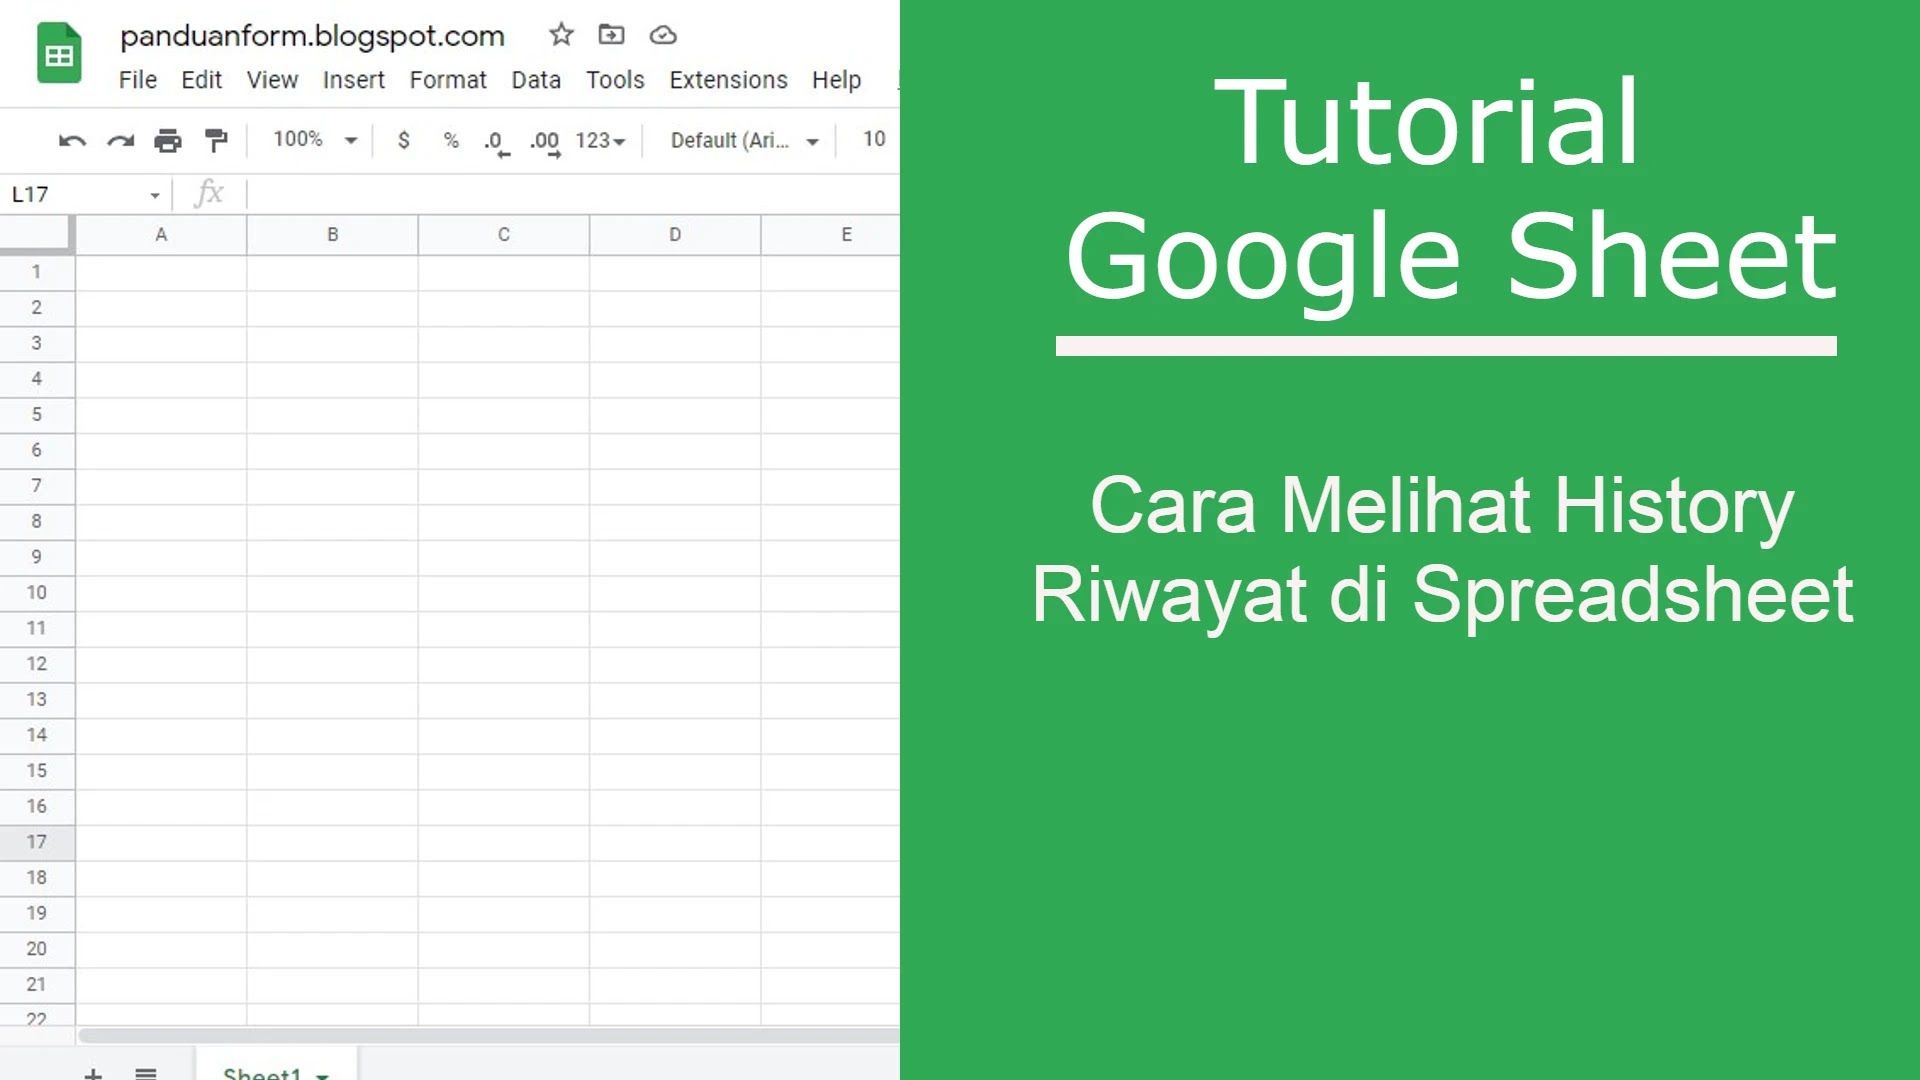Click the Move to folder icon
1920x1080 pixels.
(x=611, y=35)
